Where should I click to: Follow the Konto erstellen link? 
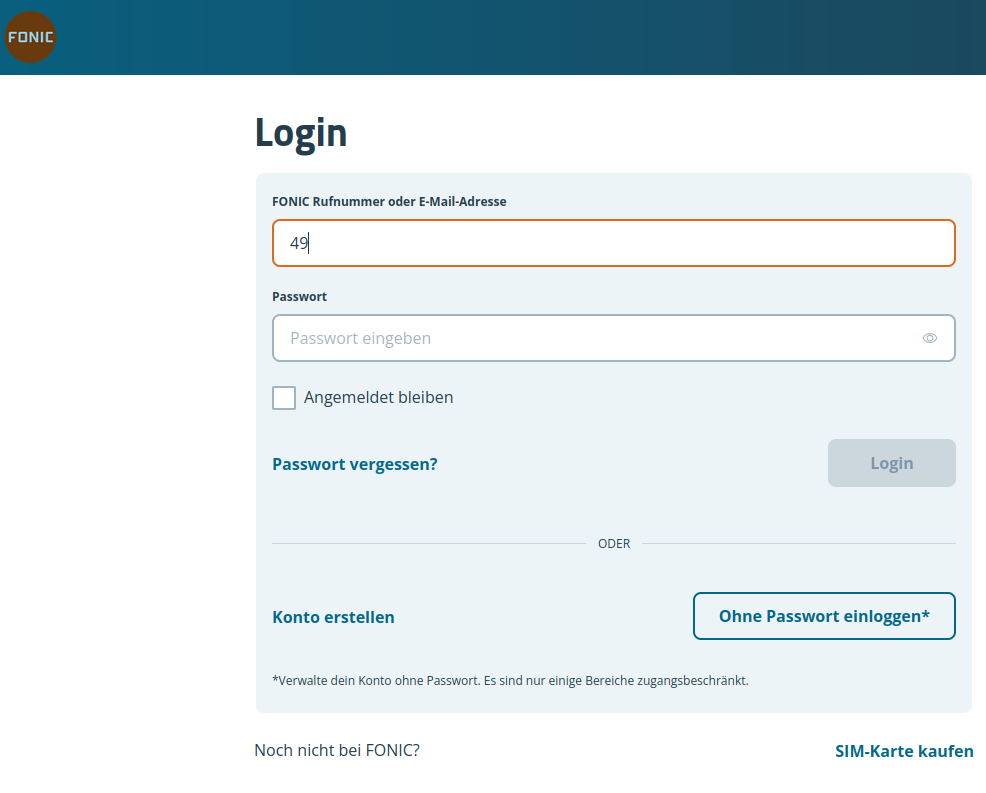[333, 617]
